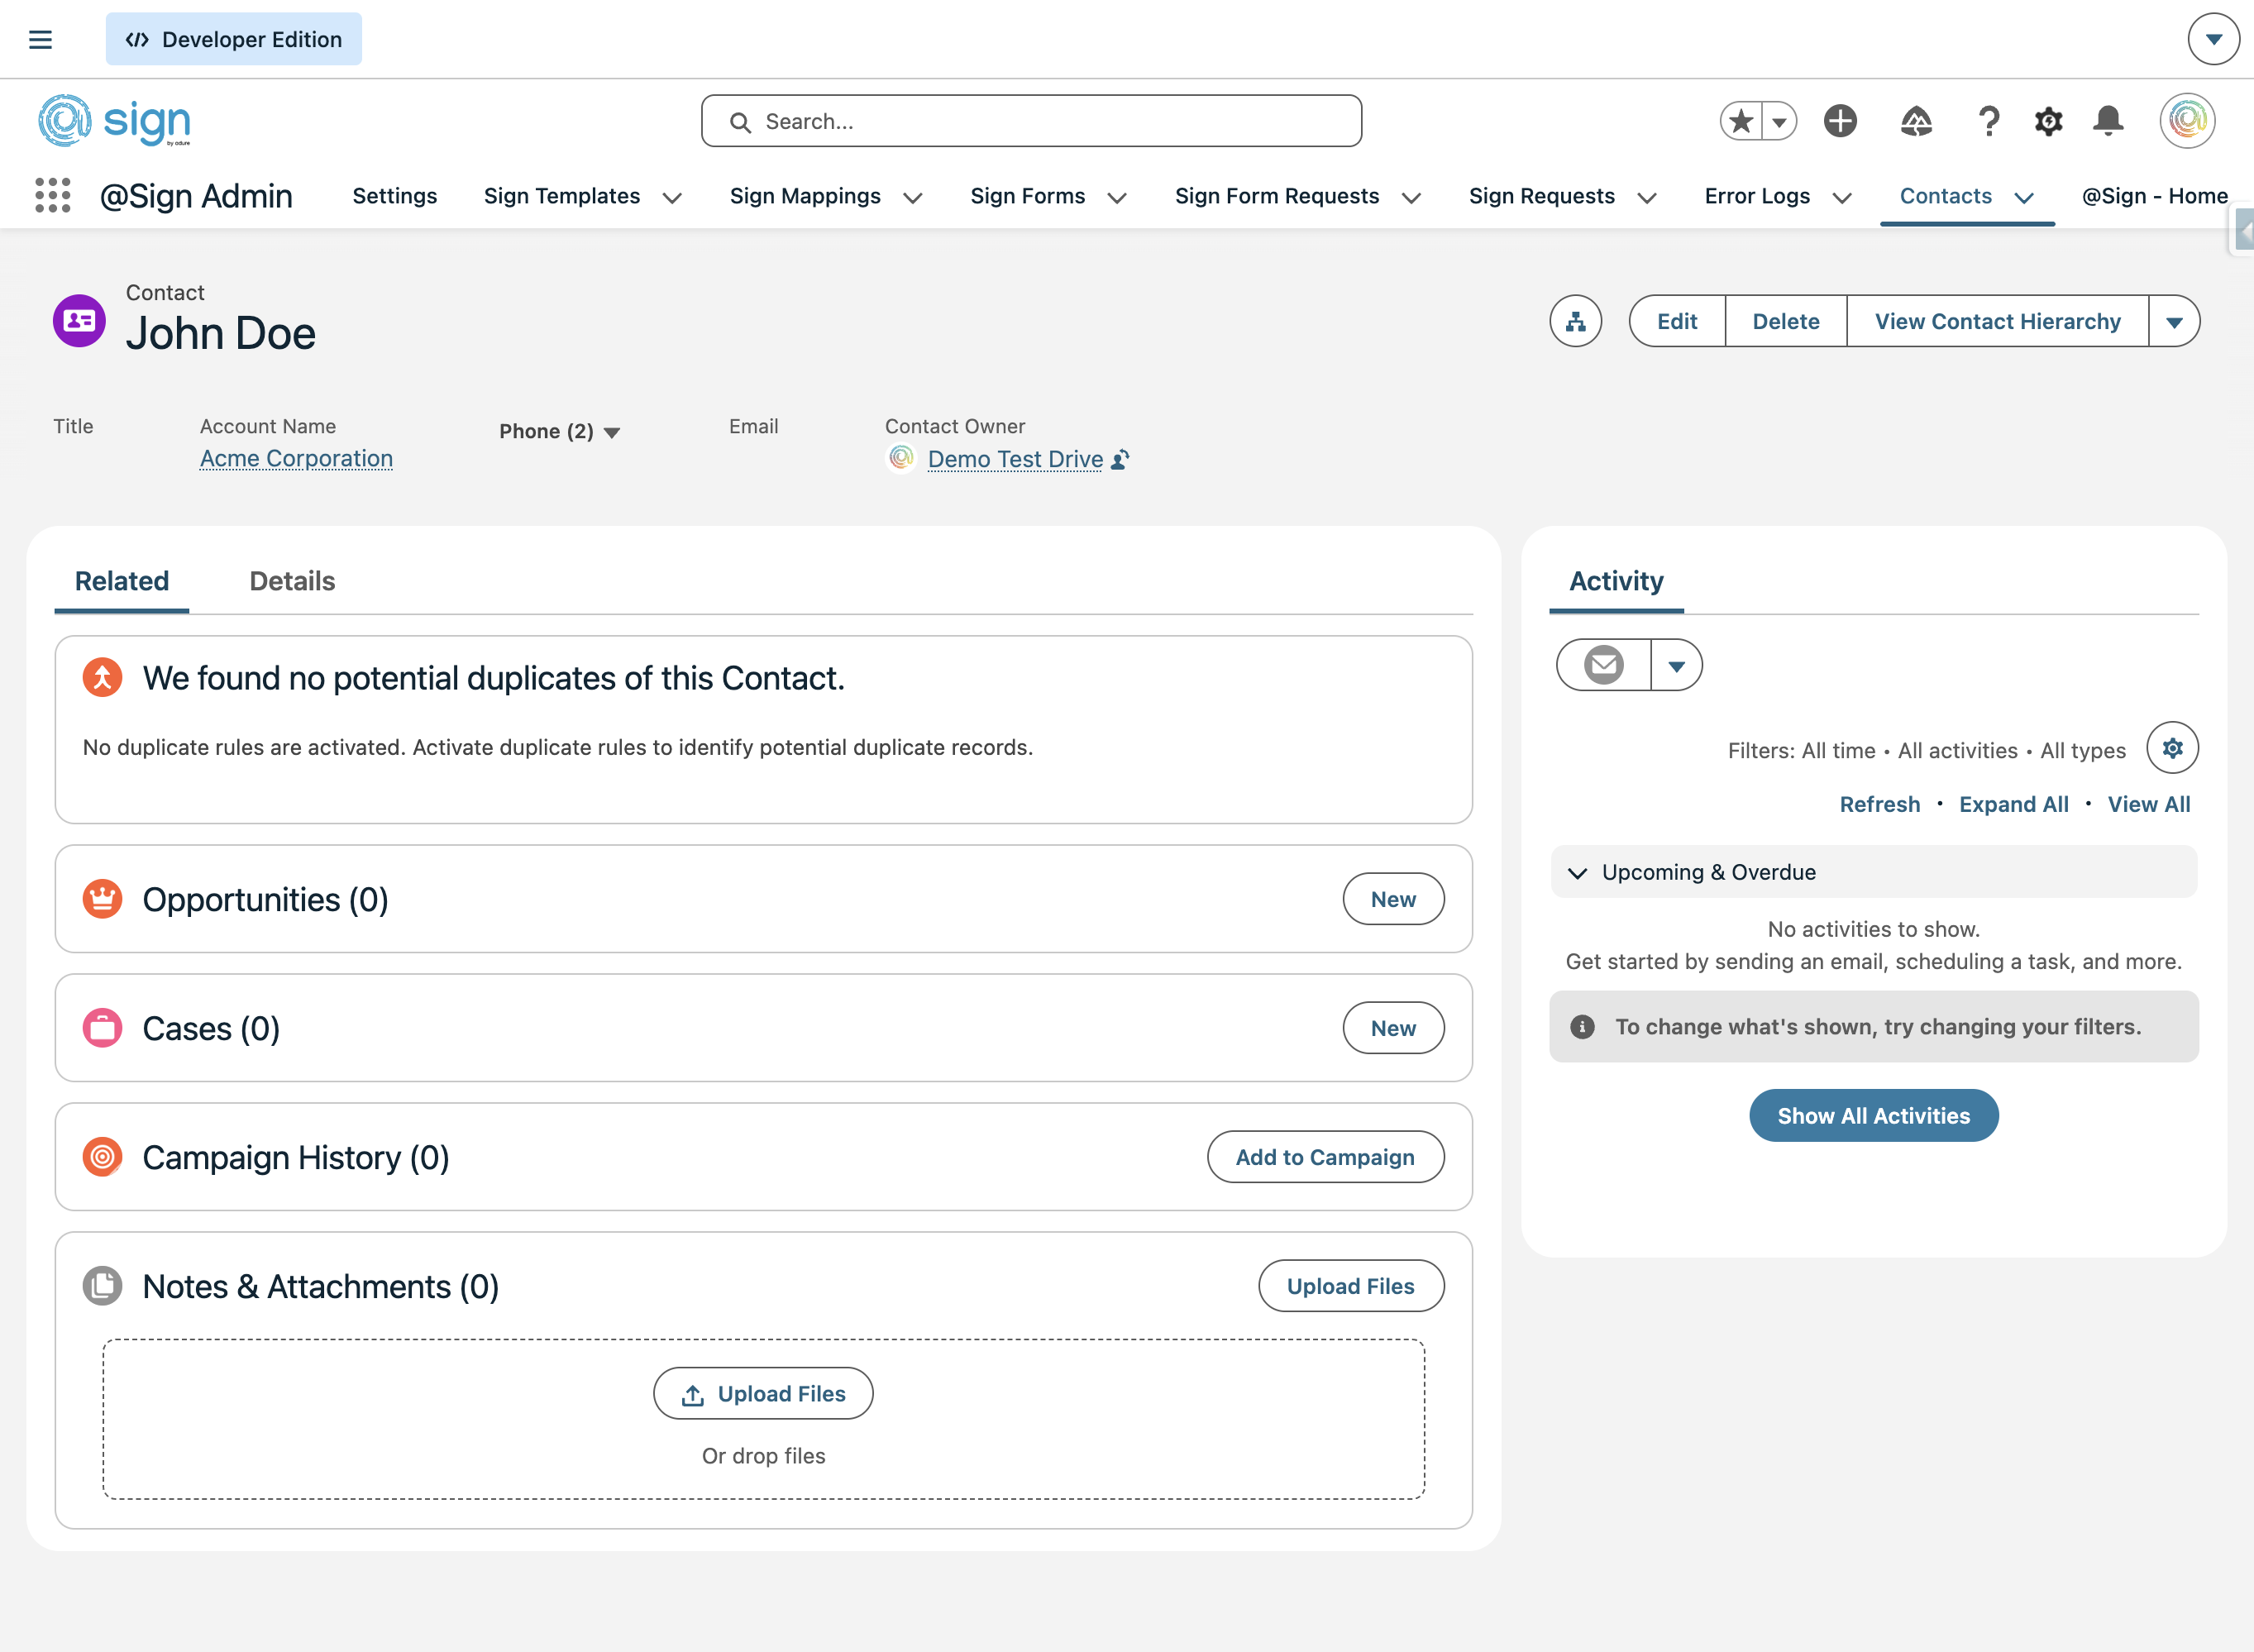Open the Trailhead guidance icon
2254x1652 pixels.
(x=1915, y=121)
